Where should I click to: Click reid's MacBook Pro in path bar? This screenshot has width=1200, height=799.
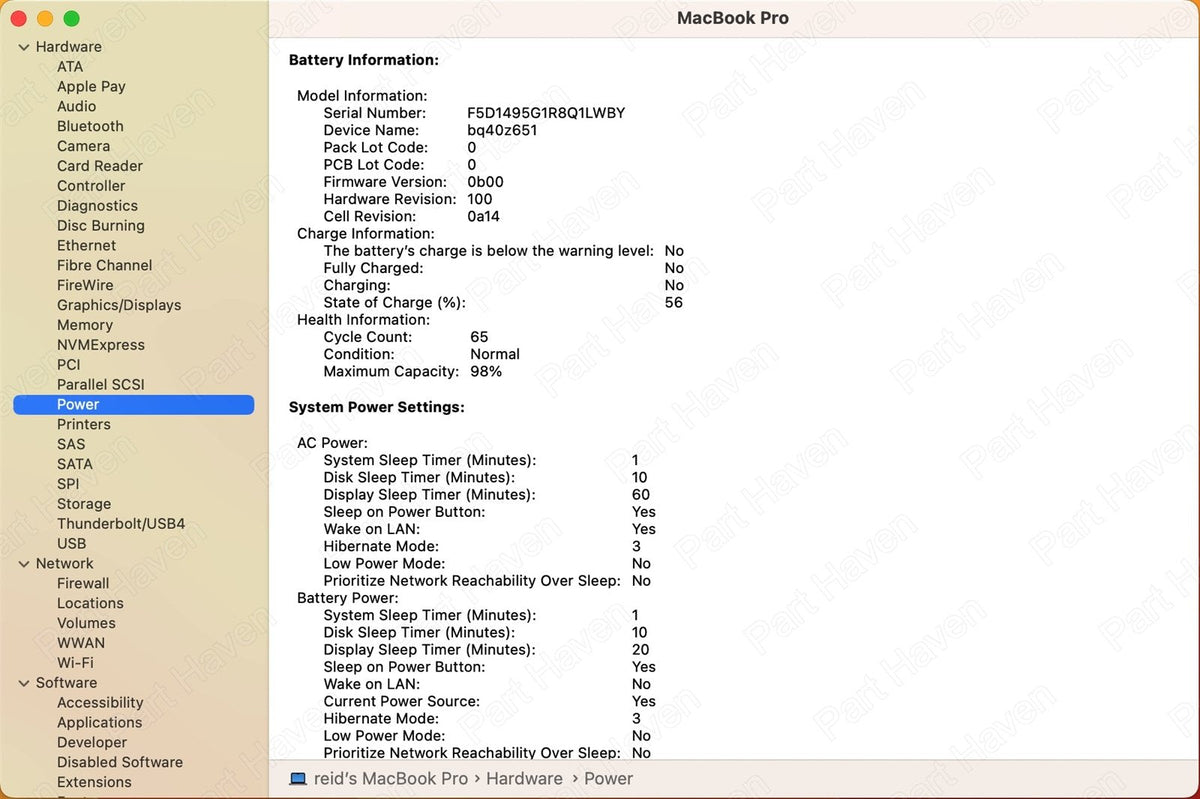pos(390,779)
